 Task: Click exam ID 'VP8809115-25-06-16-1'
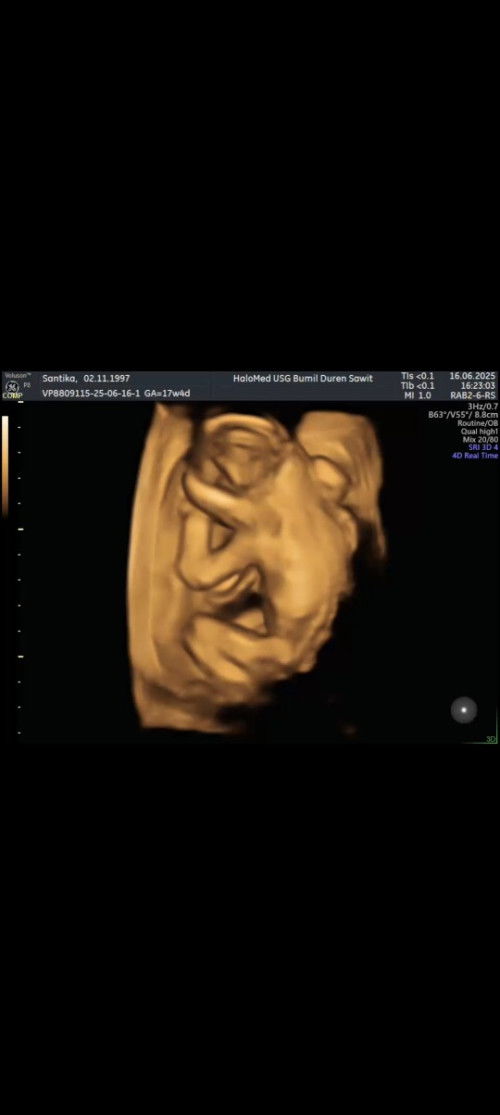(91, 393)
